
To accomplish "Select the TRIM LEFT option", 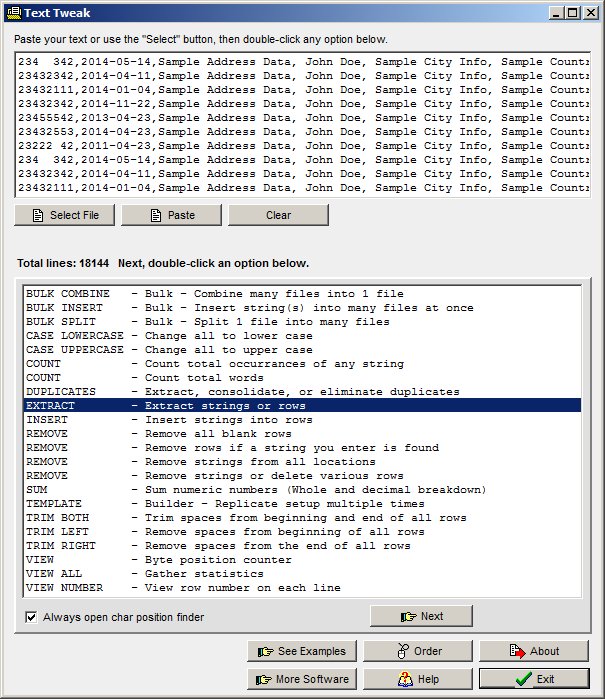I will coord(302,531).
